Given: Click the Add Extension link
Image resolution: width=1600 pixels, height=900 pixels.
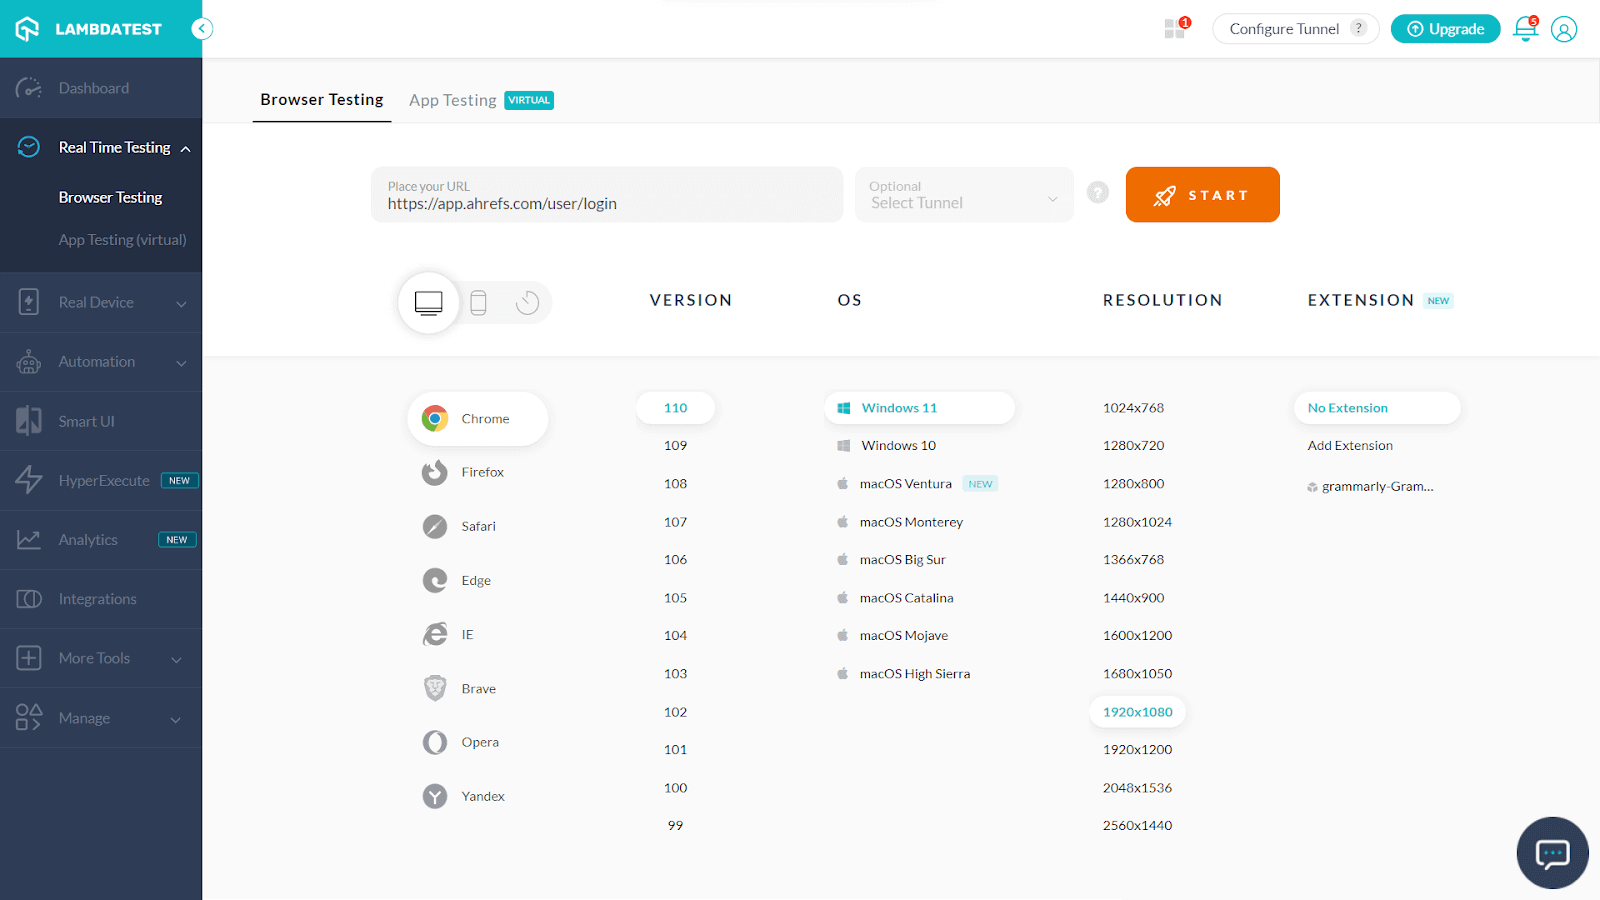Looking at the screenshot, I should 1349,445.
